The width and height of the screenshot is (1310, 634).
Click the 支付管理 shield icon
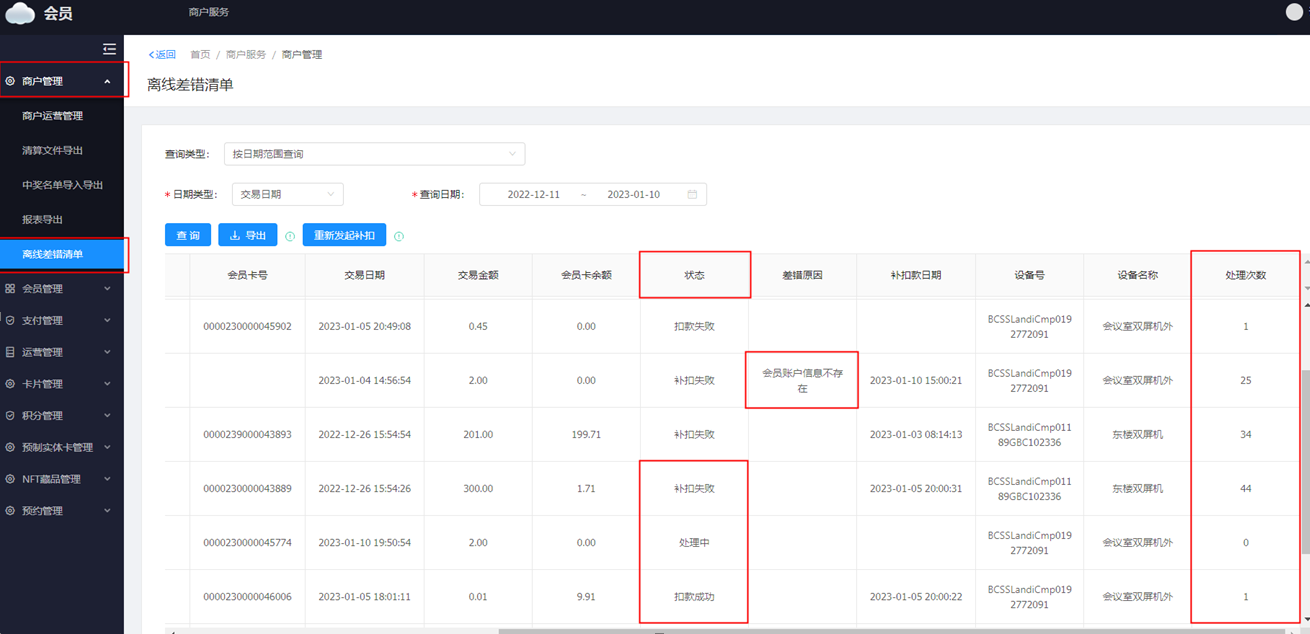tap(10, 321)
